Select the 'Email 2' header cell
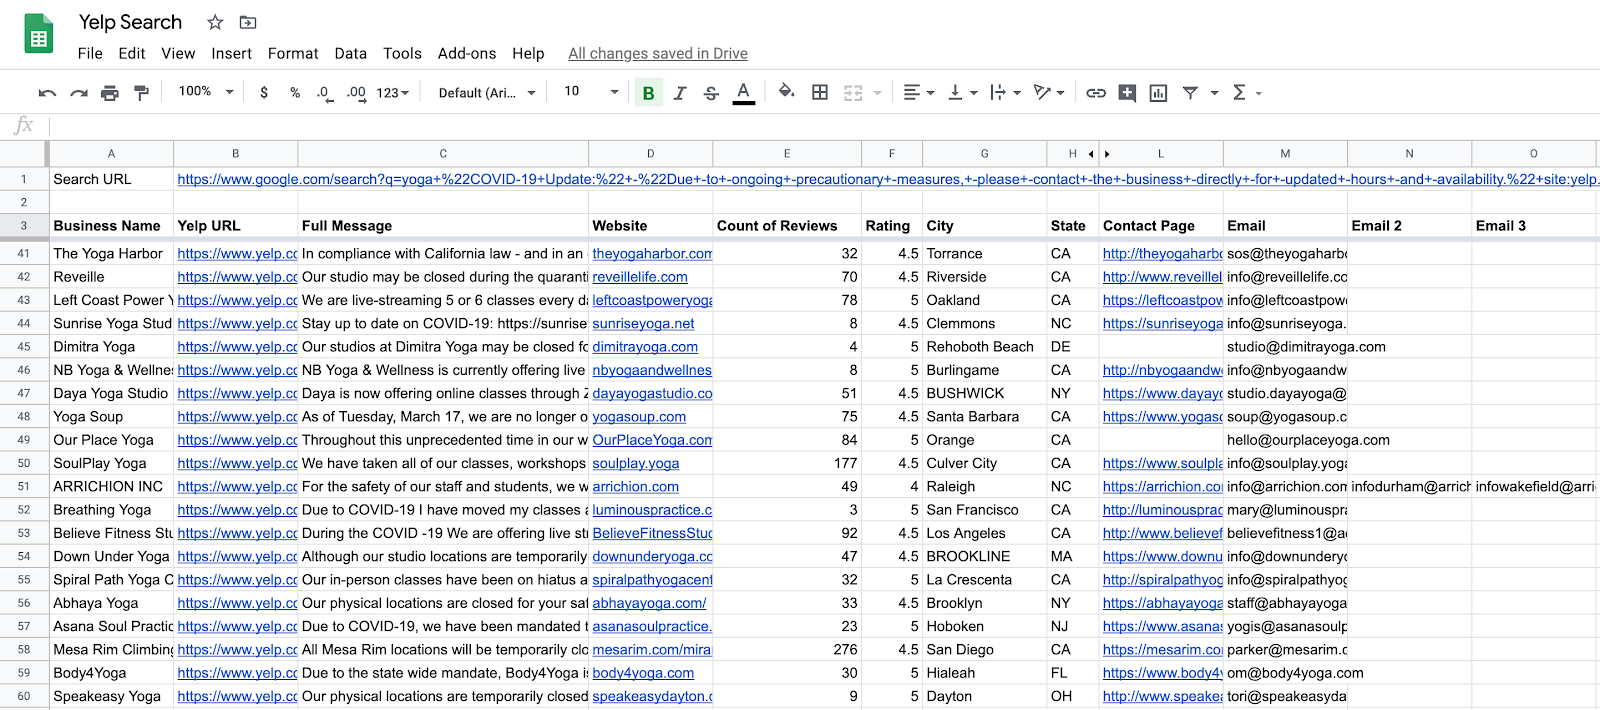Viewport: 1600px width, 710px height. [1409, 226]
